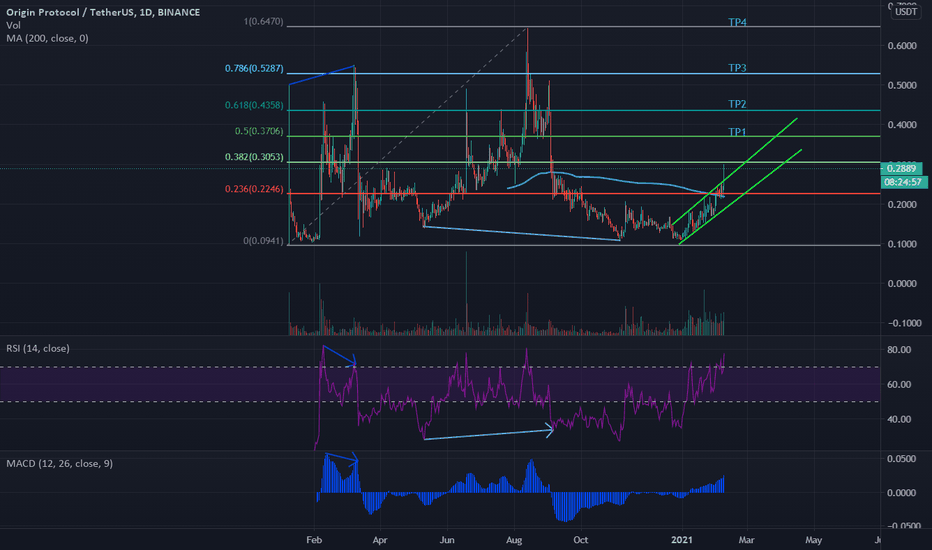The image size is (932, 550).
Task: Click the 0.5000 price axis value
Action: coord(902,85)
